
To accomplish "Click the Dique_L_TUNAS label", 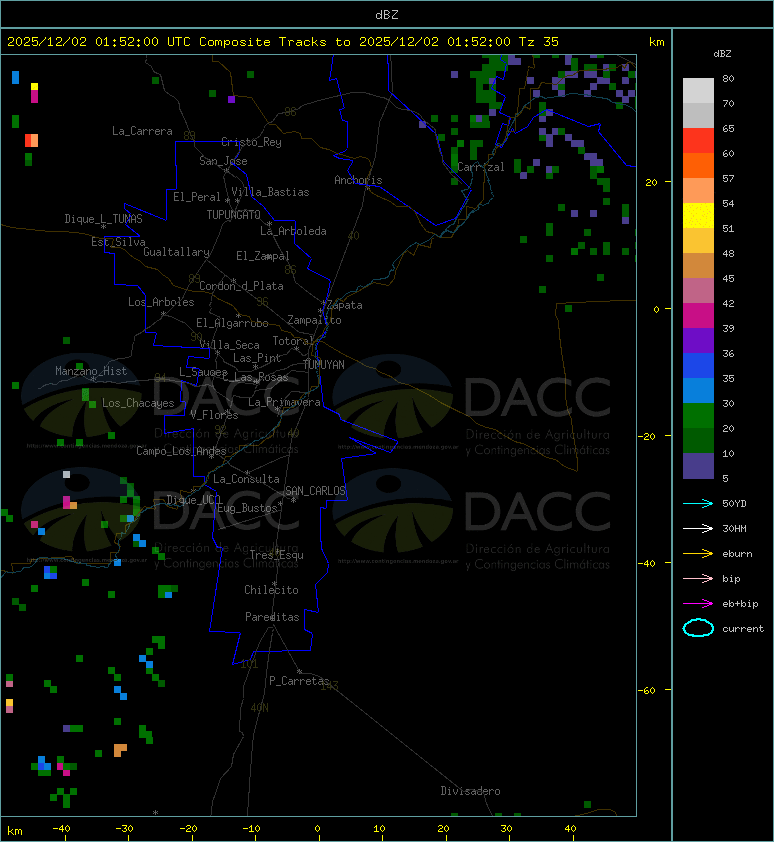I will pyautogui.click(x=103, y=219).
